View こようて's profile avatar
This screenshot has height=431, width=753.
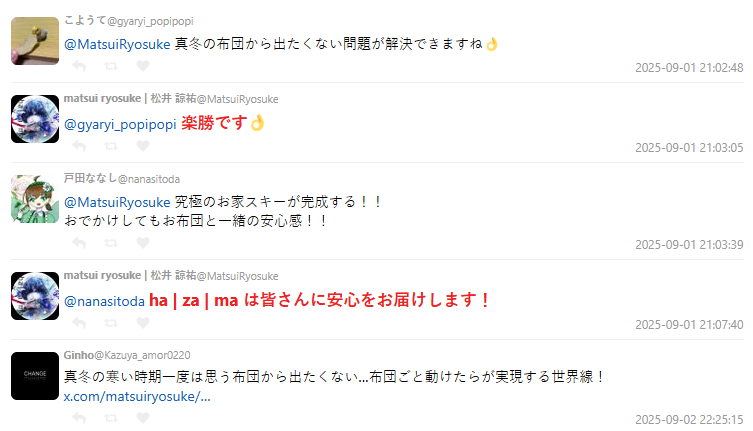click(x=35, y=41)
